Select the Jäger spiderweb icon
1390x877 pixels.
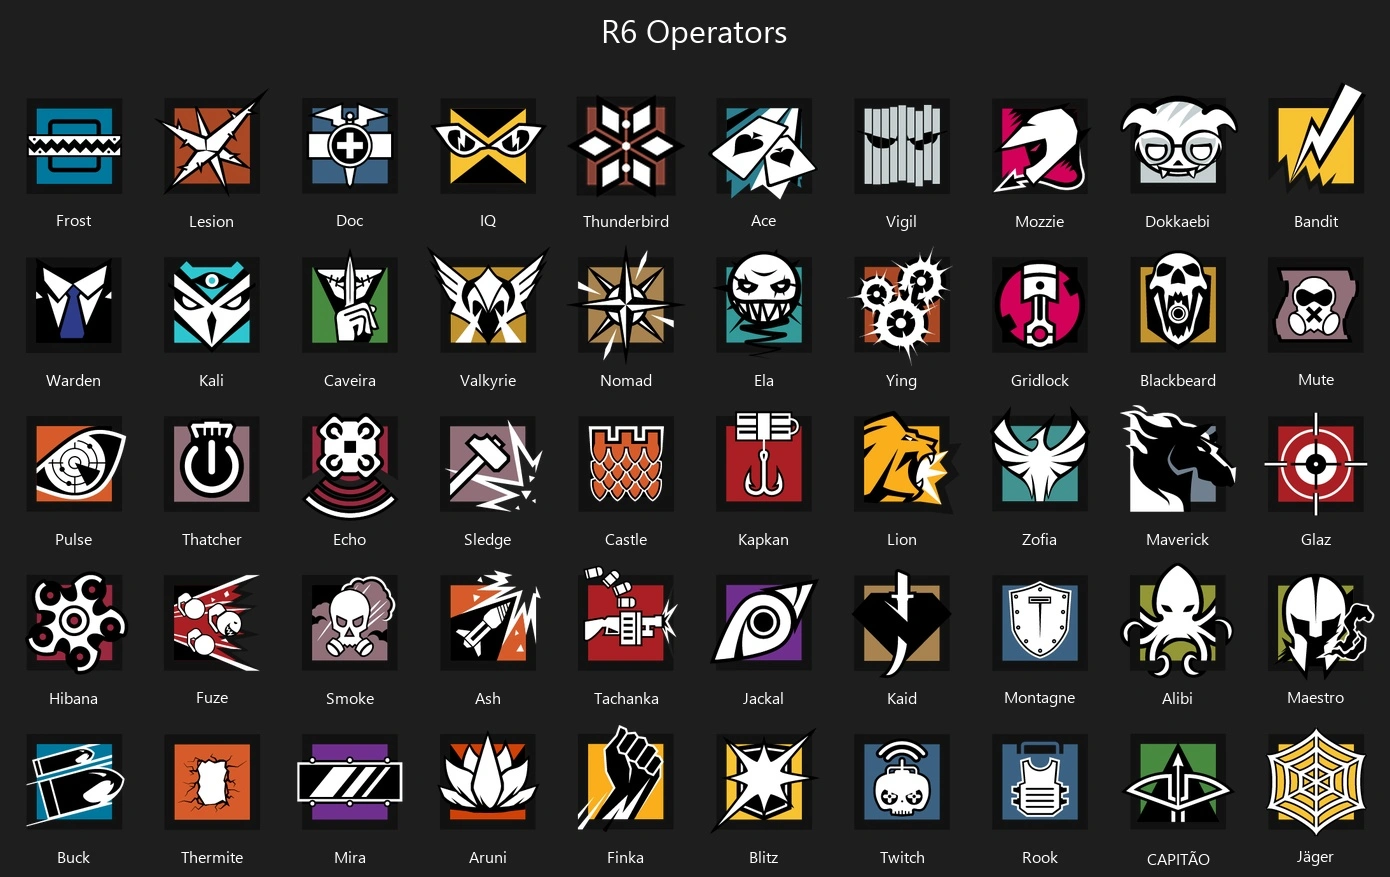[x=1316, y=782]
